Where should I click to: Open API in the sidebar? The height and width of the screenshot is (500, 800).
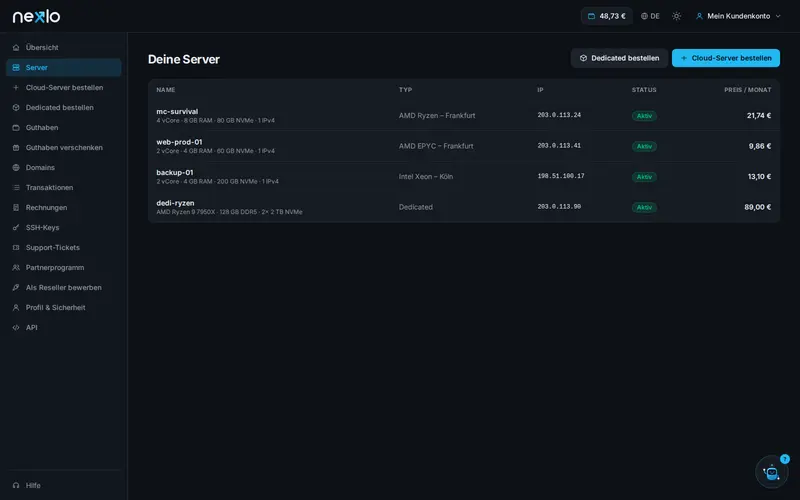(64, 328)
